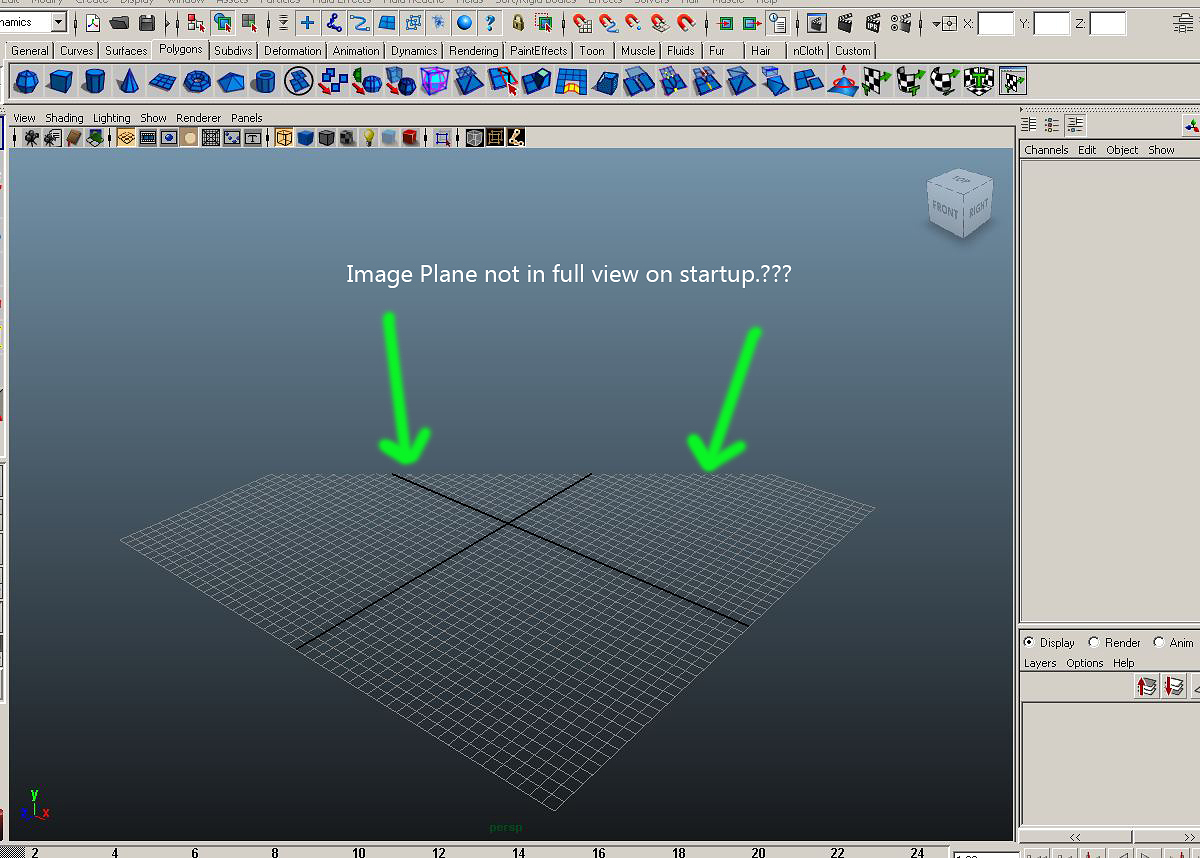Open the viewport Shading menu
Viewport: 1200px width, 858px height.
click(x=64, y=118)
